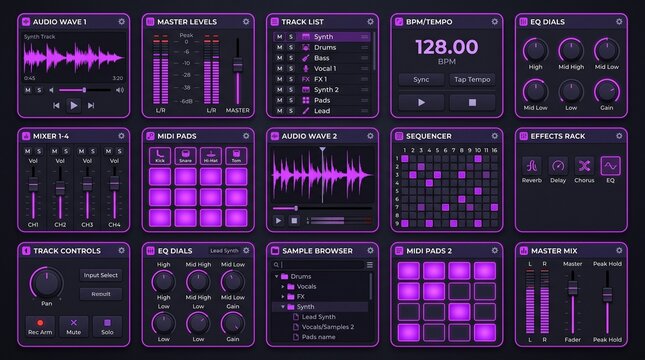
Task: Open the Sequencer panel settings gear
Action: 494,136
